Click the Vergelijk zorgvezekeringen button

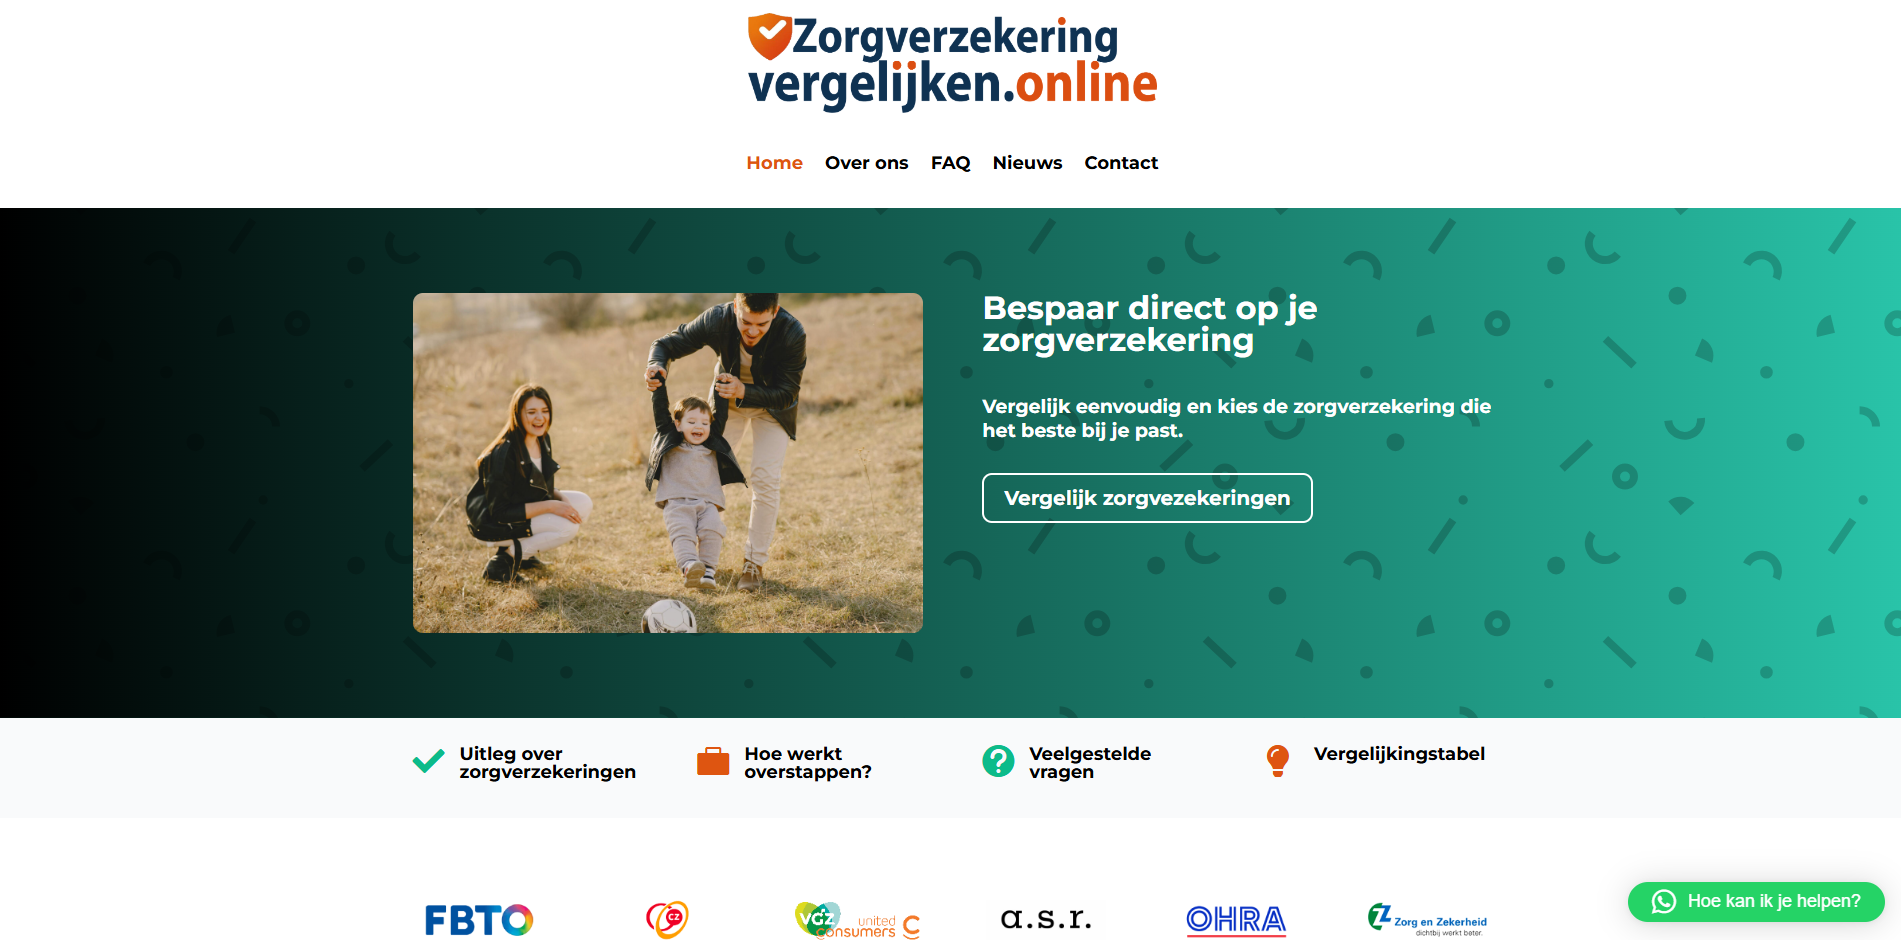[1147, 498]
